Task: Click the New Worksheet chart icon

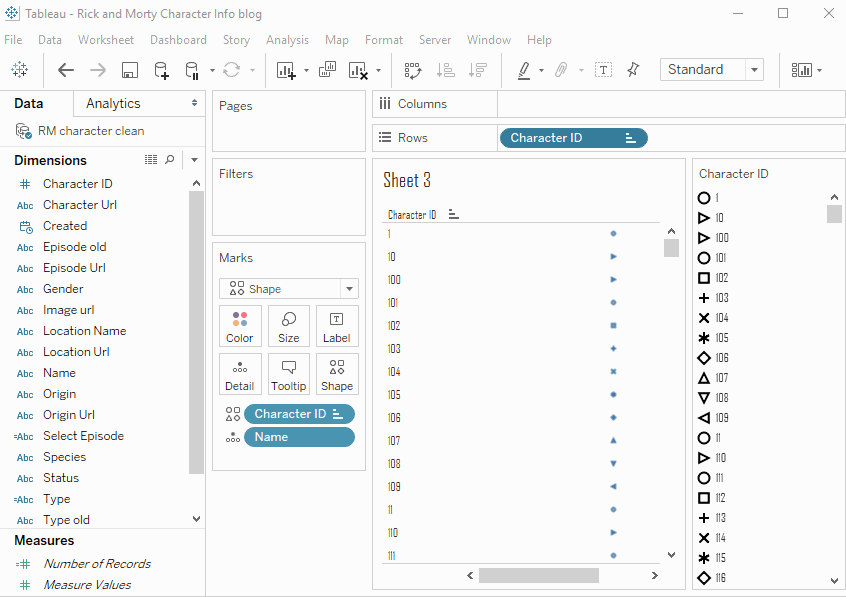Action: click(286, 70)
